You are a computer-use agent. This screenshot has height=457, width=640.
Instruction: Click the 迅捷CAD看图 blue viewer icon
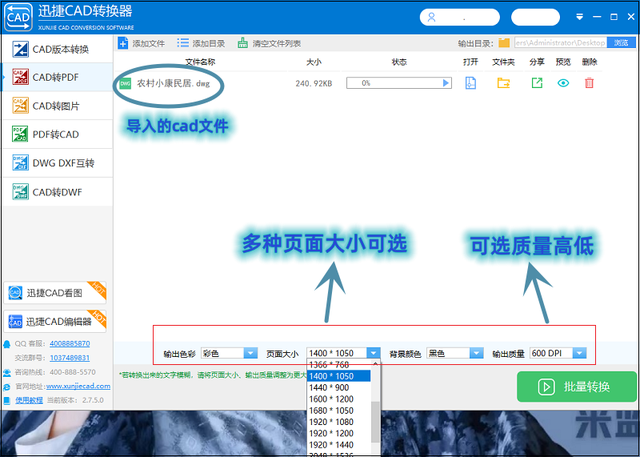tap(16, 293)
